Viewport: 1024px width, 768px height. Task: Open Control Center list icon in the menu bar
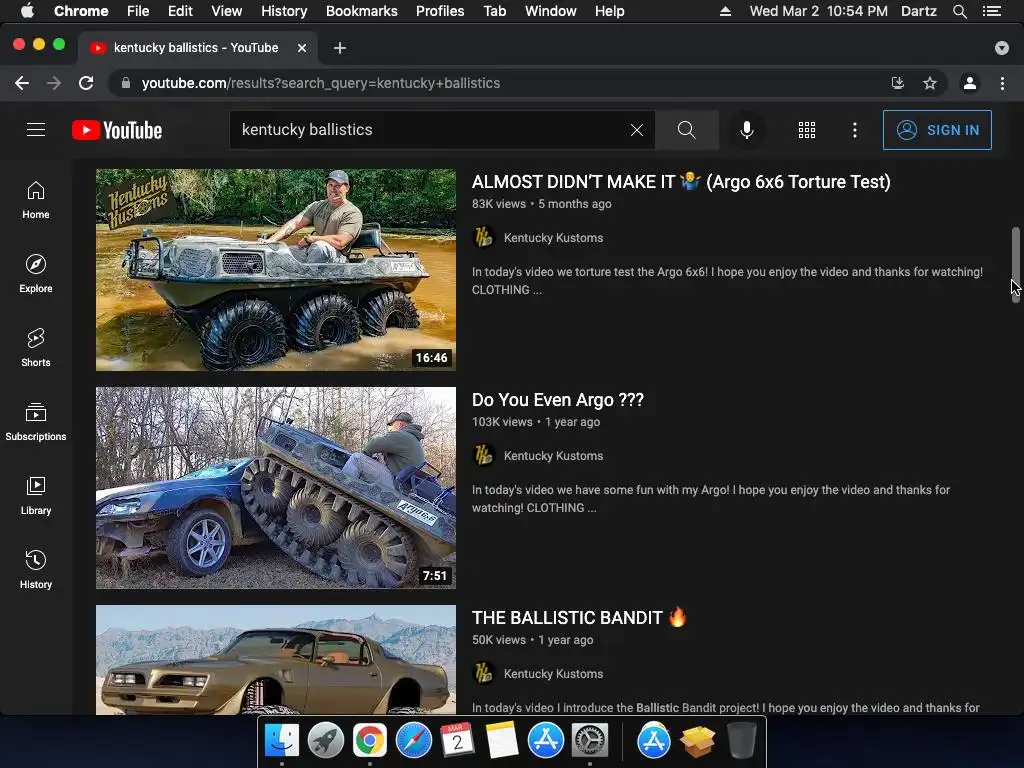[x=992, y=11]
